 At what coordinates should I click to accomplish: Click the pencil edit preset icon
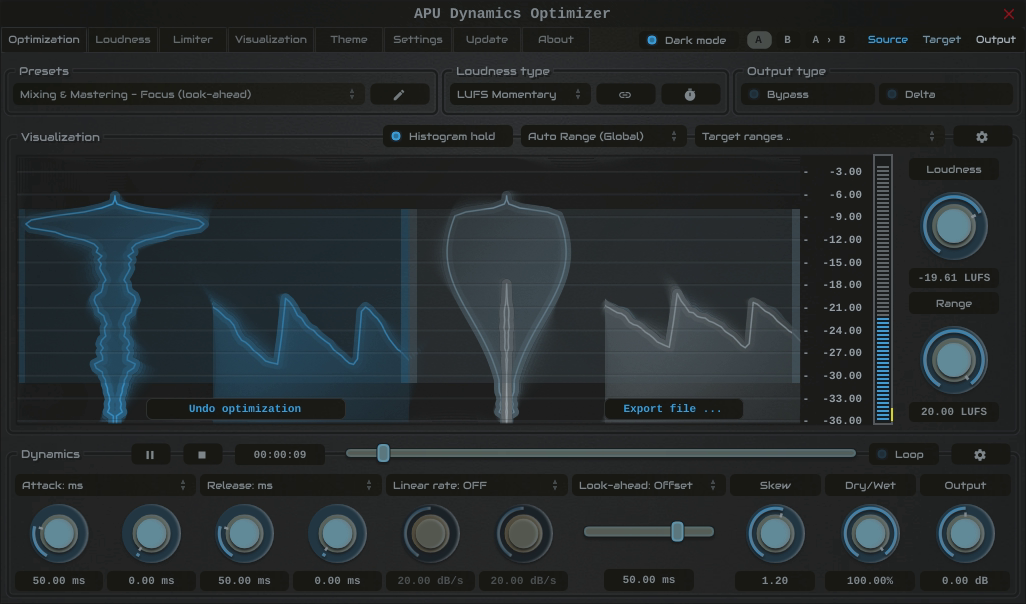coord(399,95)
